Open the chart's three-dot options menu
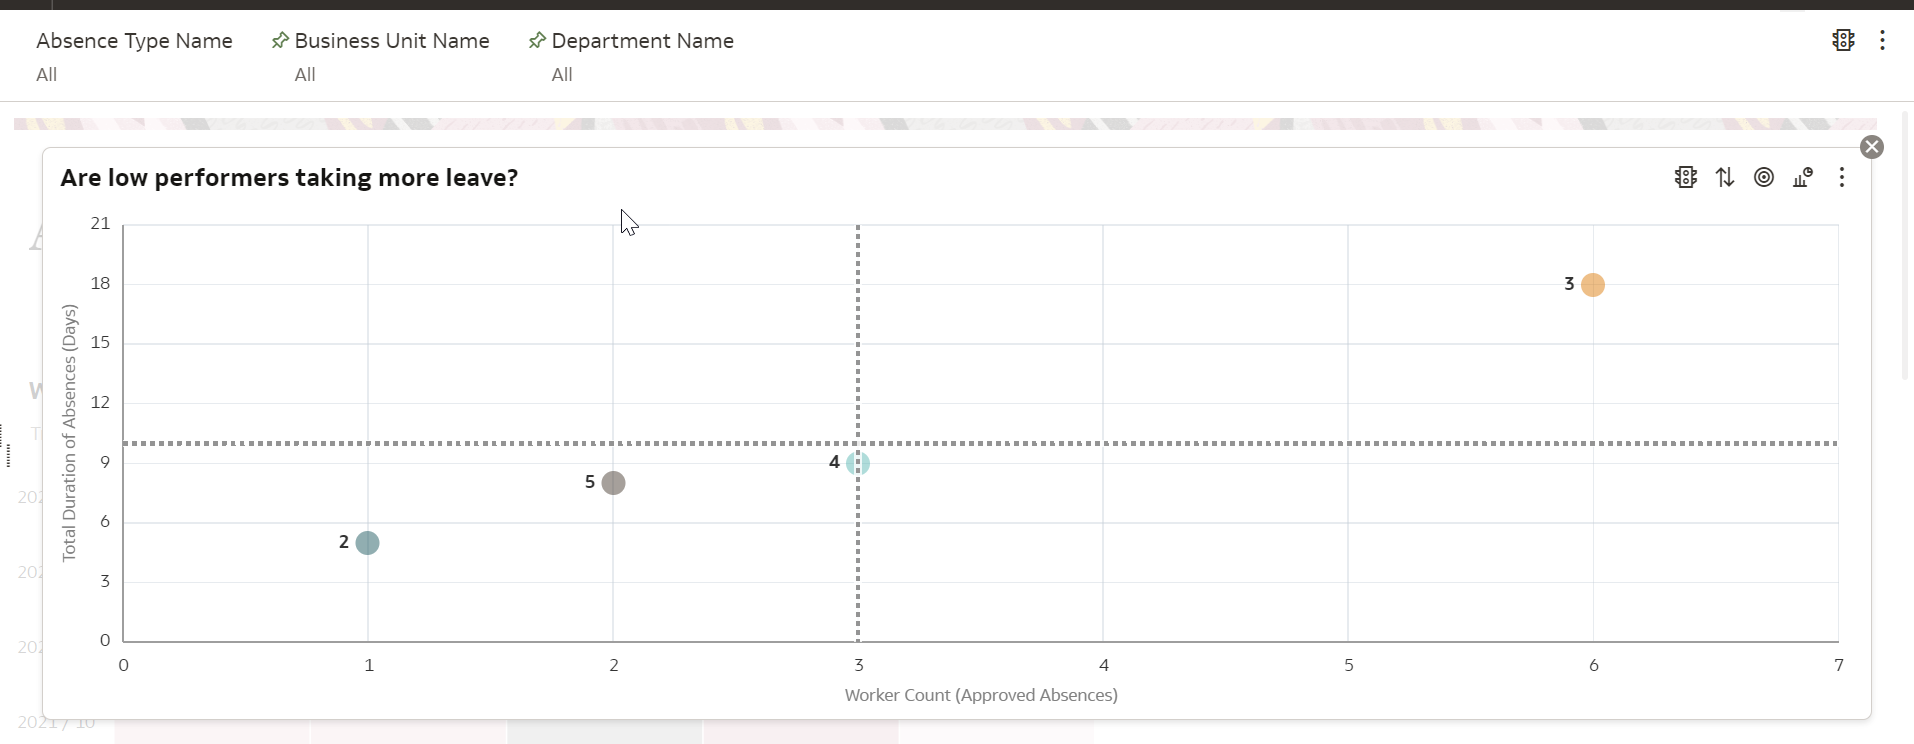The image size is (1914, 744). pyautogui.click(x=1842, y=178)
